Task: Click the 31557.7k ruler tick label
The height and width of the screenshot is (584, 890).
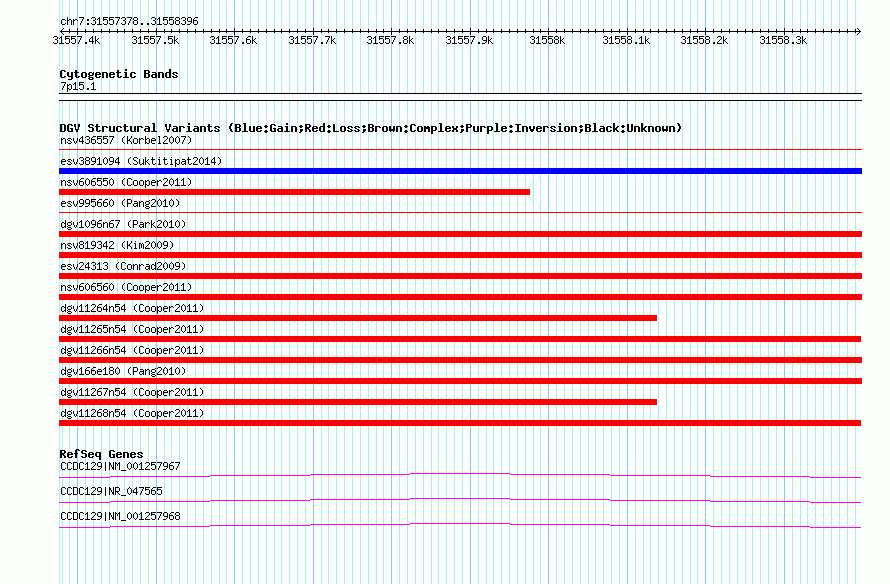Action: 312,40
